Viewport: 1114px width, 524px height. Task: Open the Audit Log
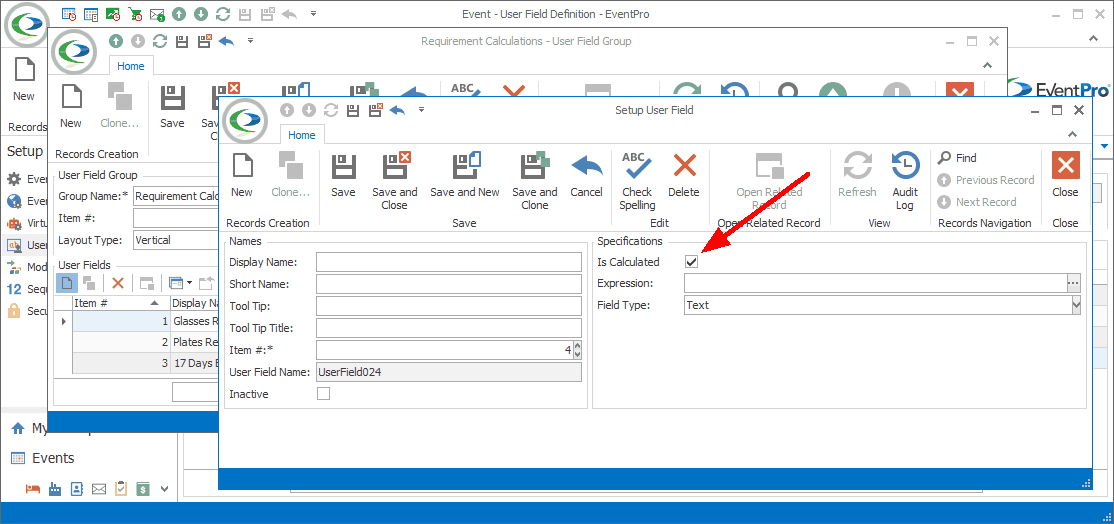pos(905,182)
